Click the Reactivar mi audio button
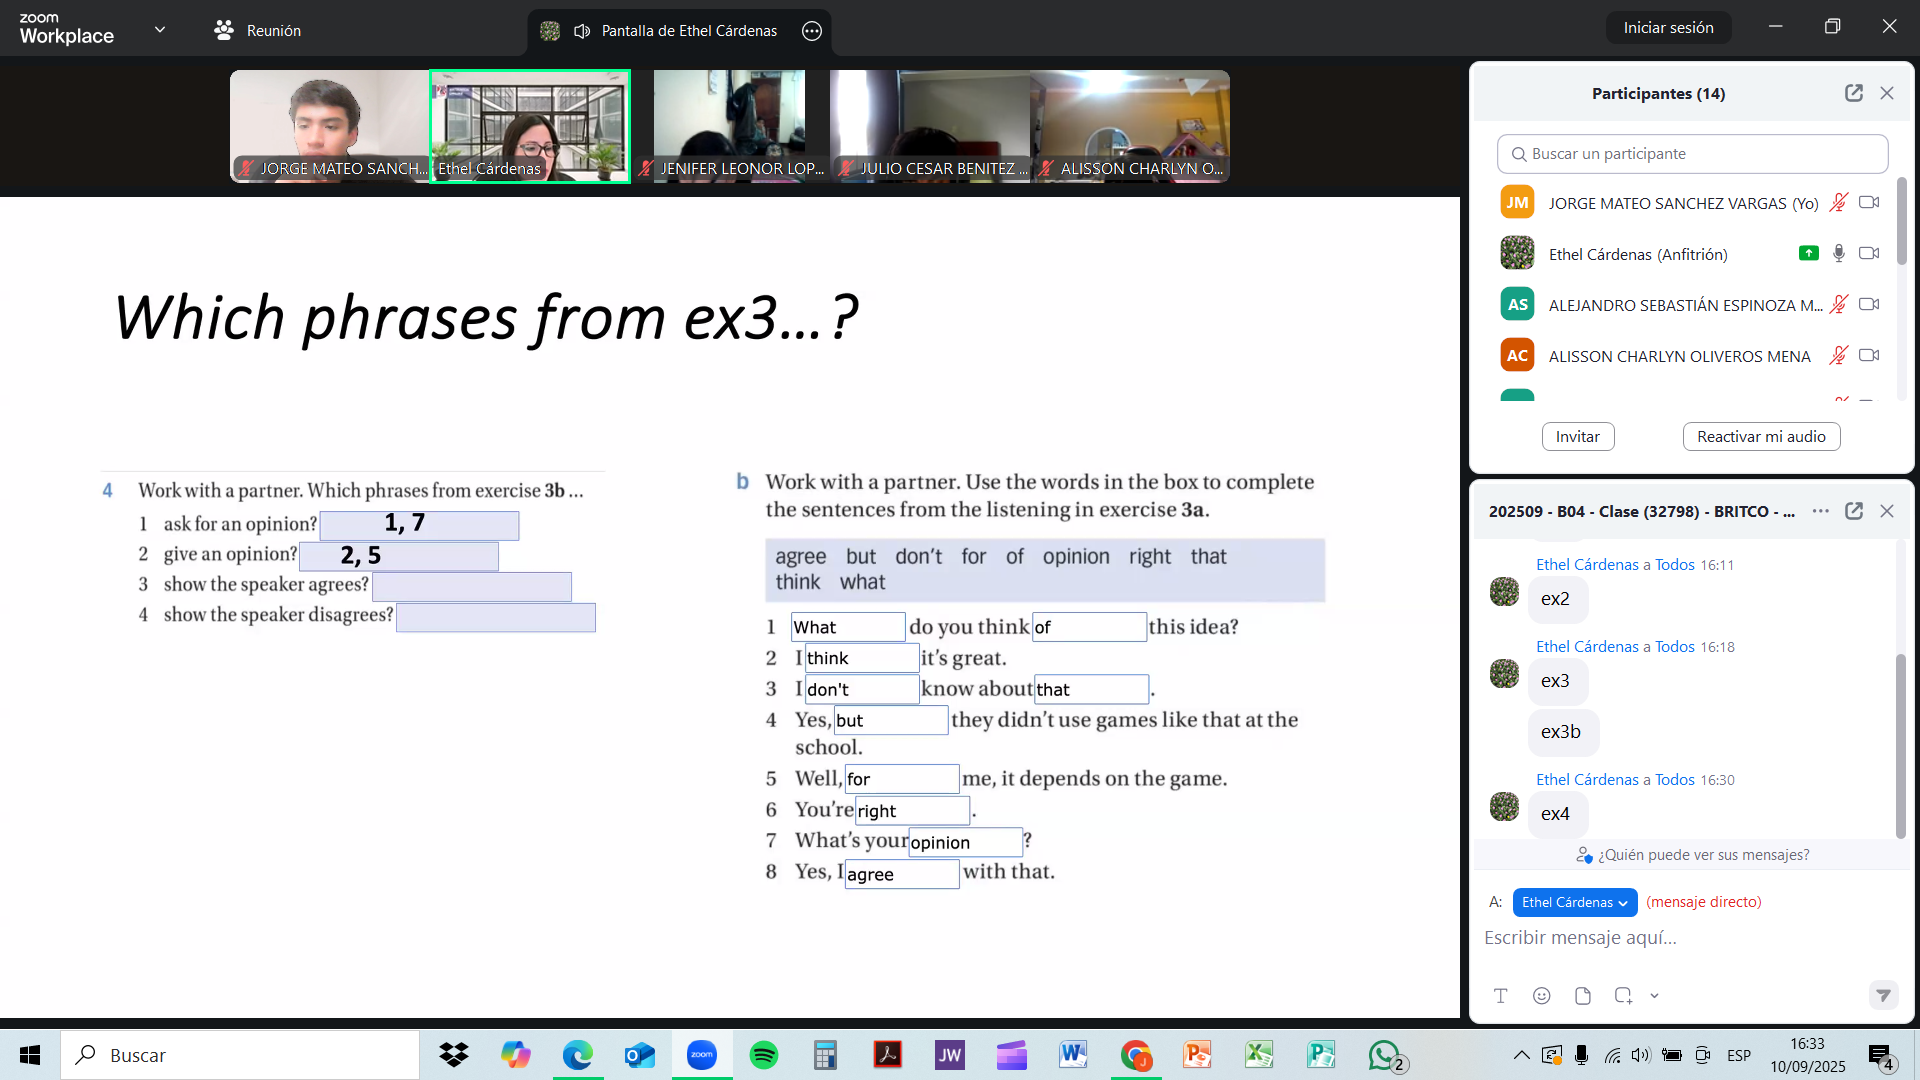 coord(1761,436)
